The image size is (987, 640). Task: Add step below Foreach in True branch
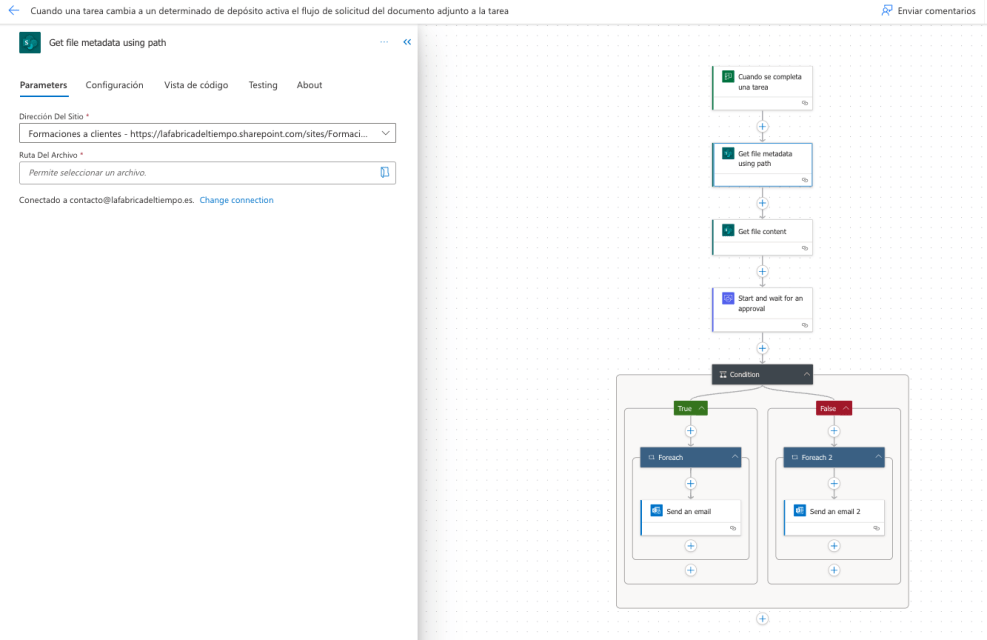point(691,570)
